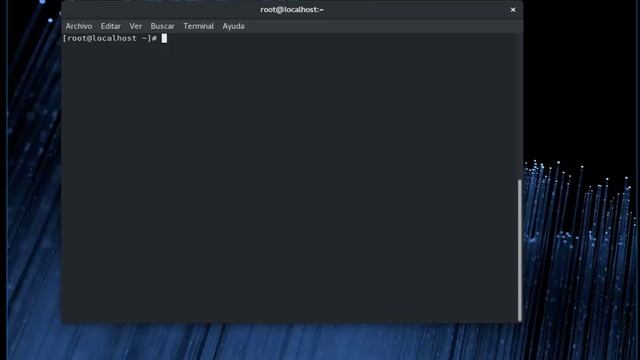Open the Ver menu
This screenshot has height=360, width=640.
pos(136,26)
